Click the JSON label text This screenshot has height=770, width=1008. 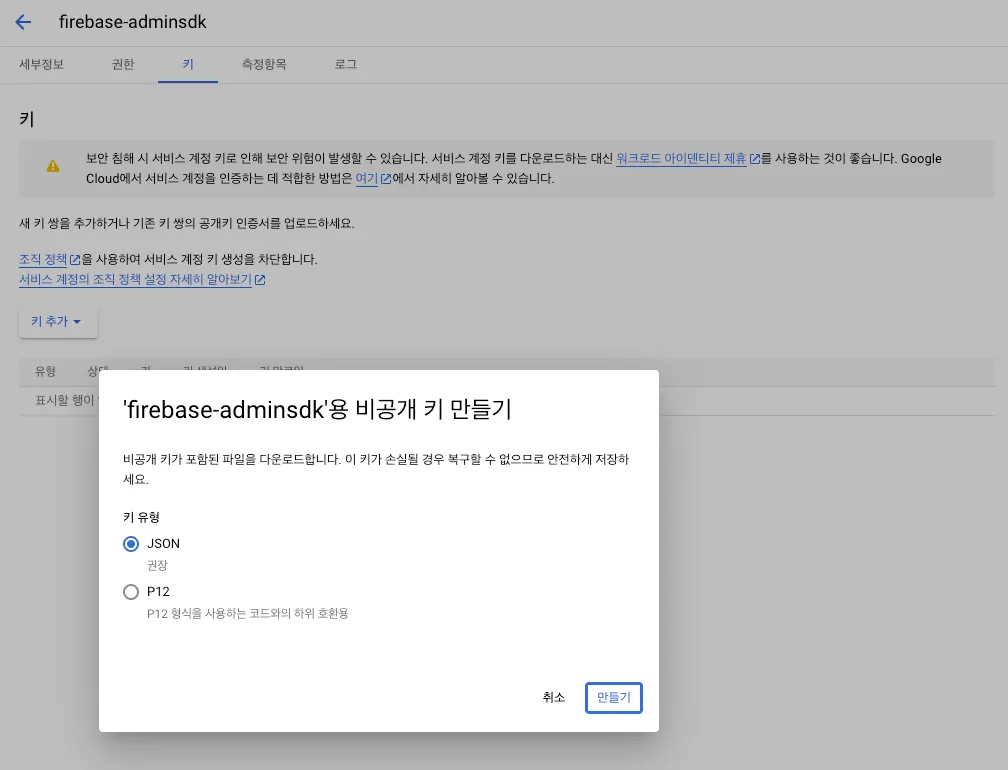click(163, 544)
